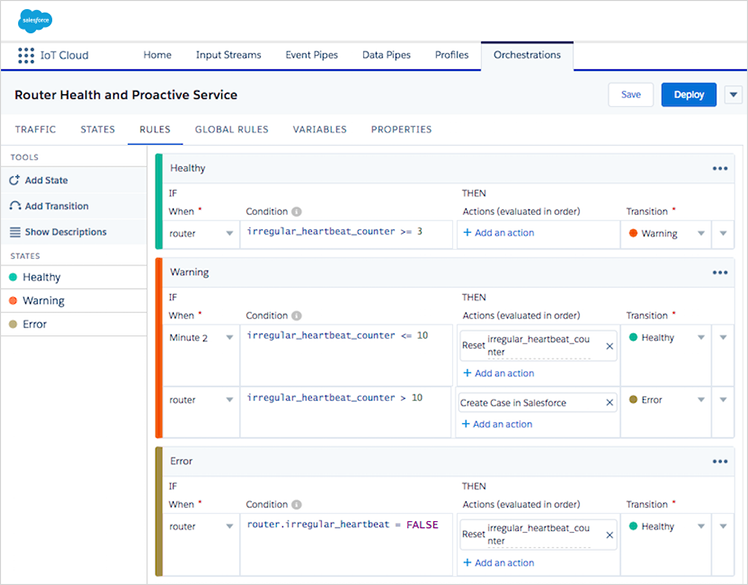This screenshot has width=748, height=585.
Task: Remove the Reset action in the Warning state
Action: [x=609, y=346]
